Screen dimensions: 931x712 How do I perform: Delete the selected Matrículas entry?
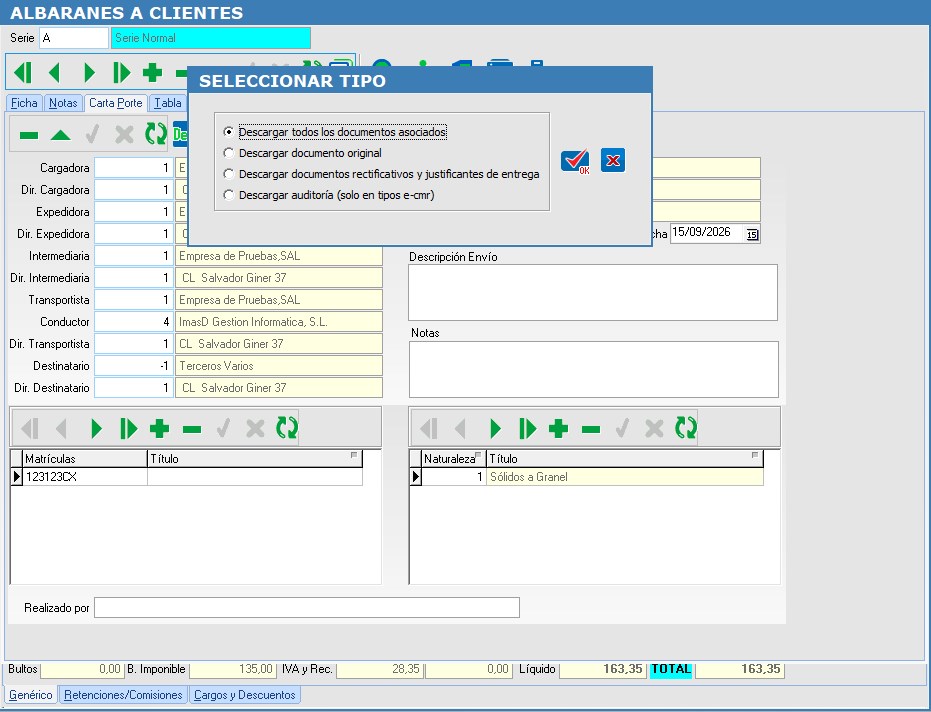[x=192, y=429]
